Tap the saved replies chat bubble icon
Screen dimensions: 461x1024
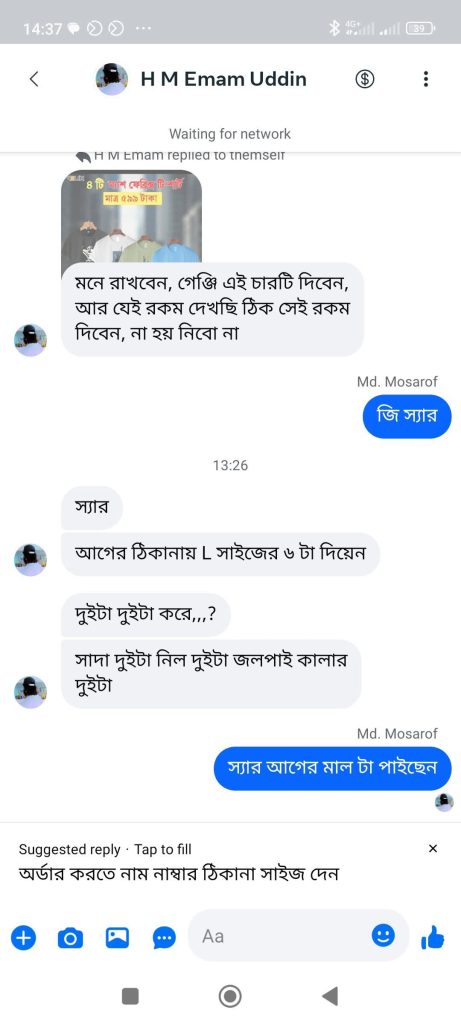click(x=164, y=938)
